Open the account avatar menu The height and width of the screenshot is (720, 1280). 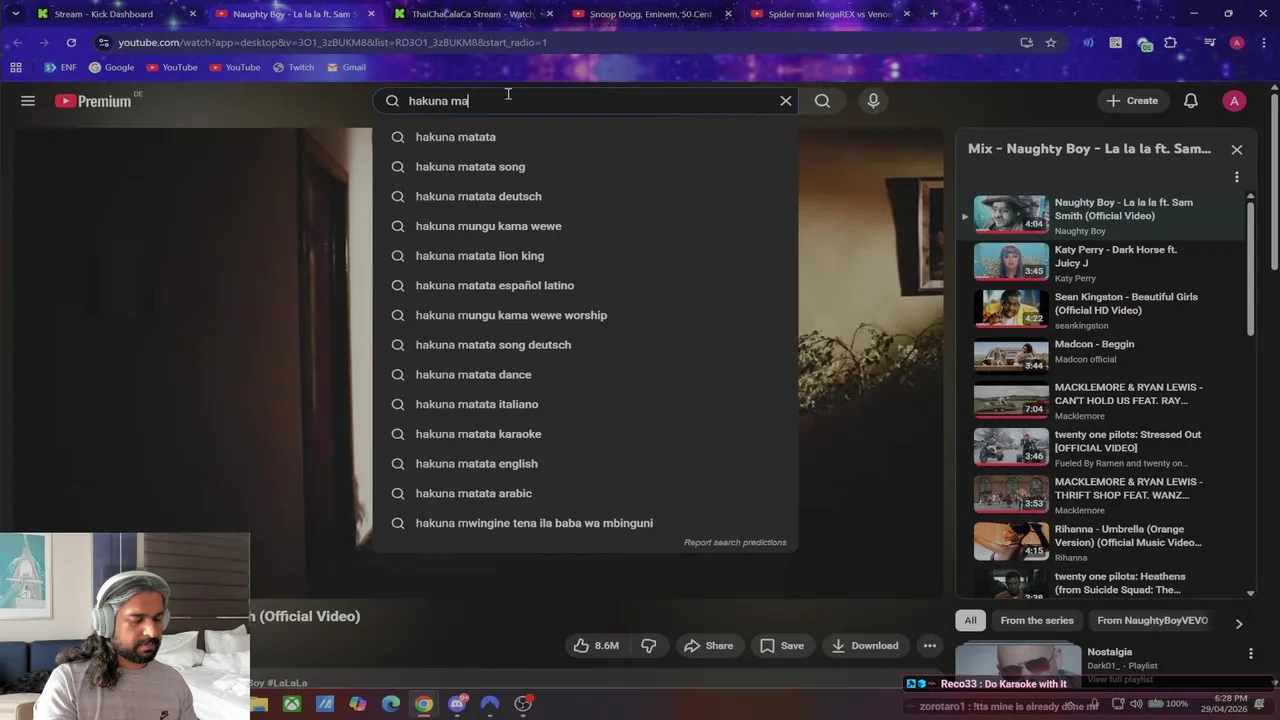point(1234,101)
